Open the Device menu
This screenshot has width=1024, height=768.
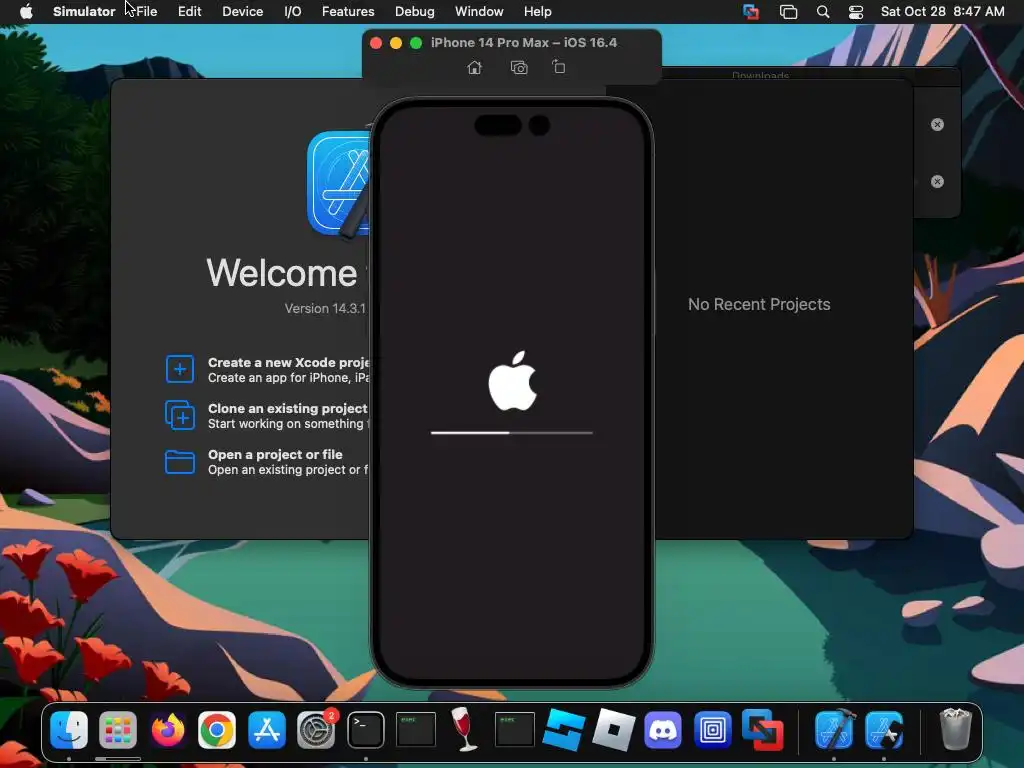point(242,12)
